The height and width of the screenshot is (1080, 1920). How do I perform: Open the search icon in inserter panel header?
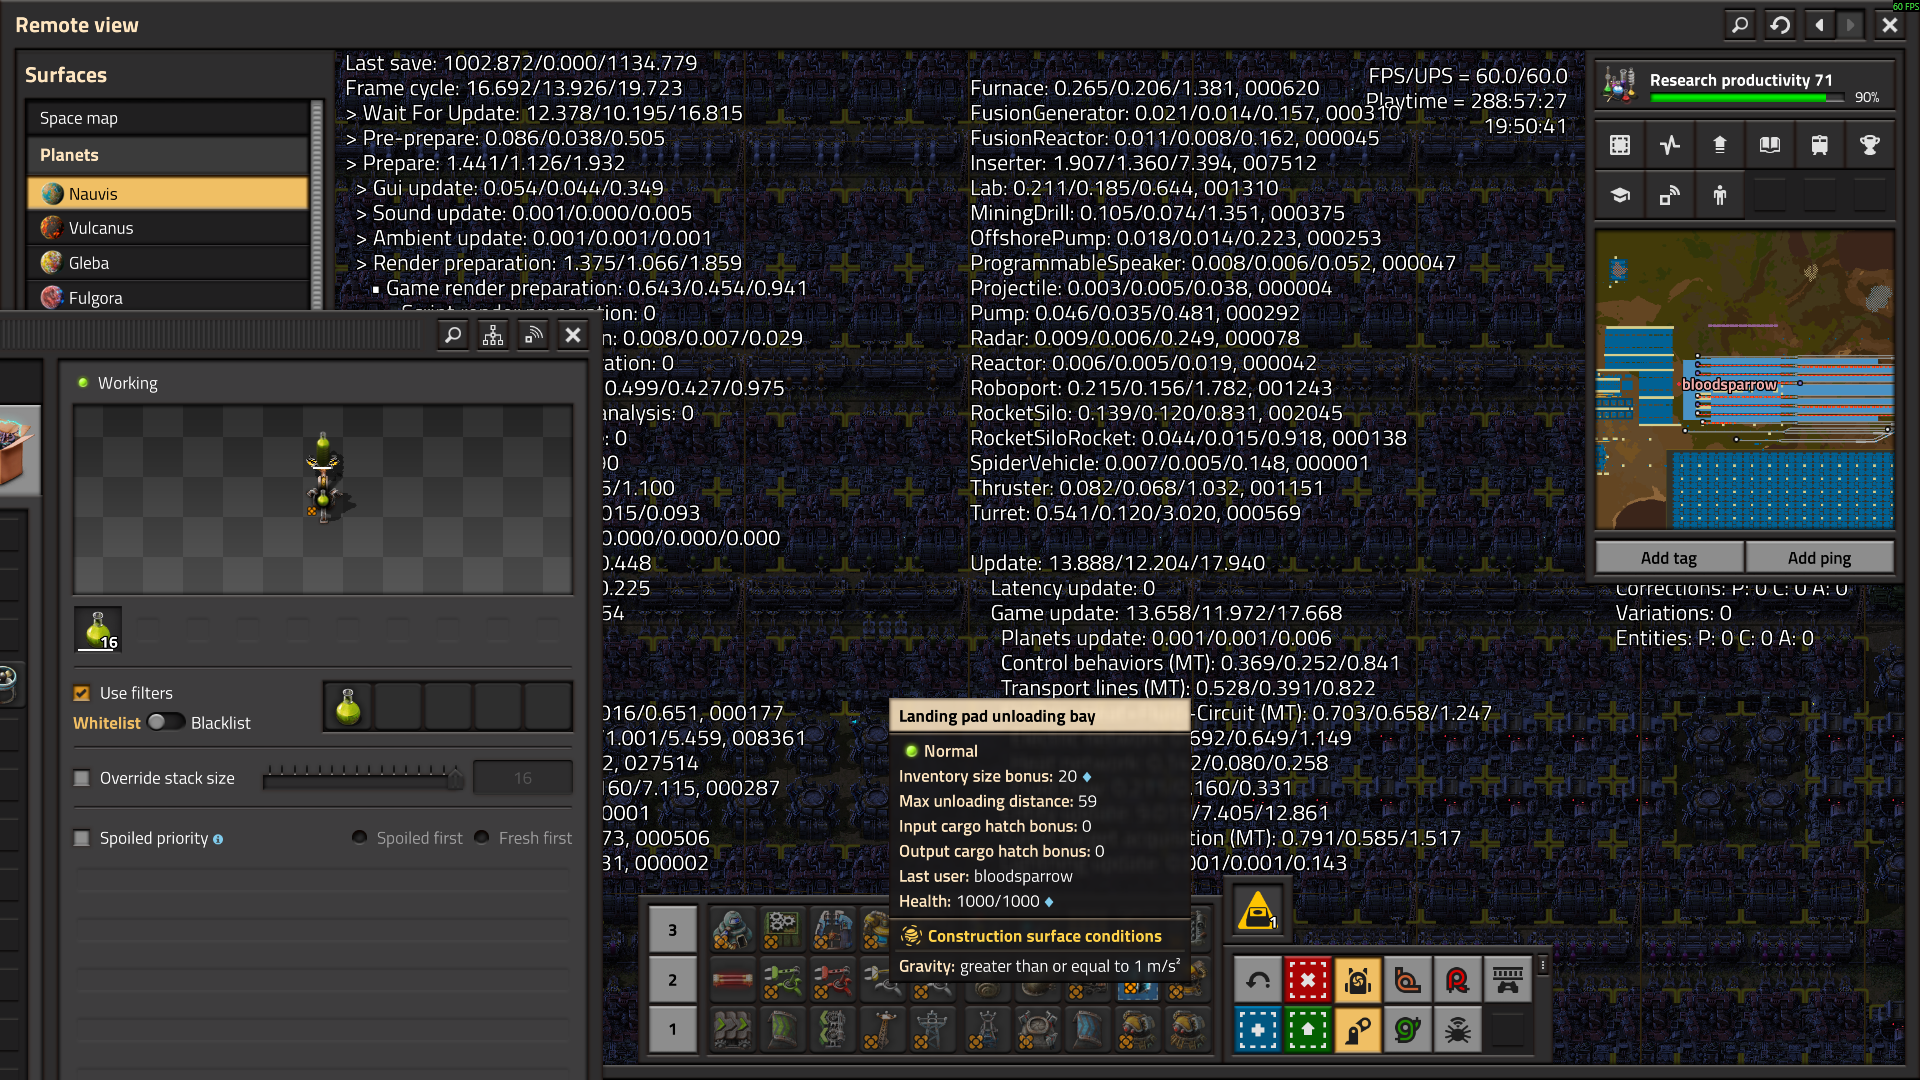tap(453, 336)
